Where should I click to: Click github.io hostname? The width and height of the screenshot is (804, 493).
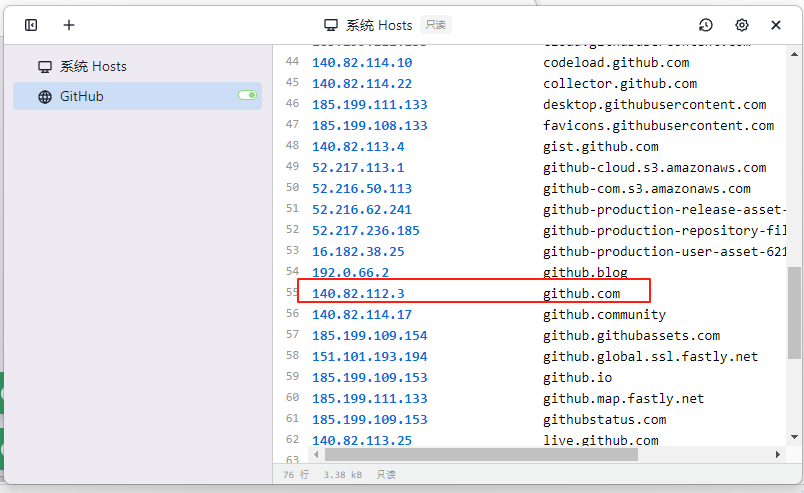[x=577, y=378]
